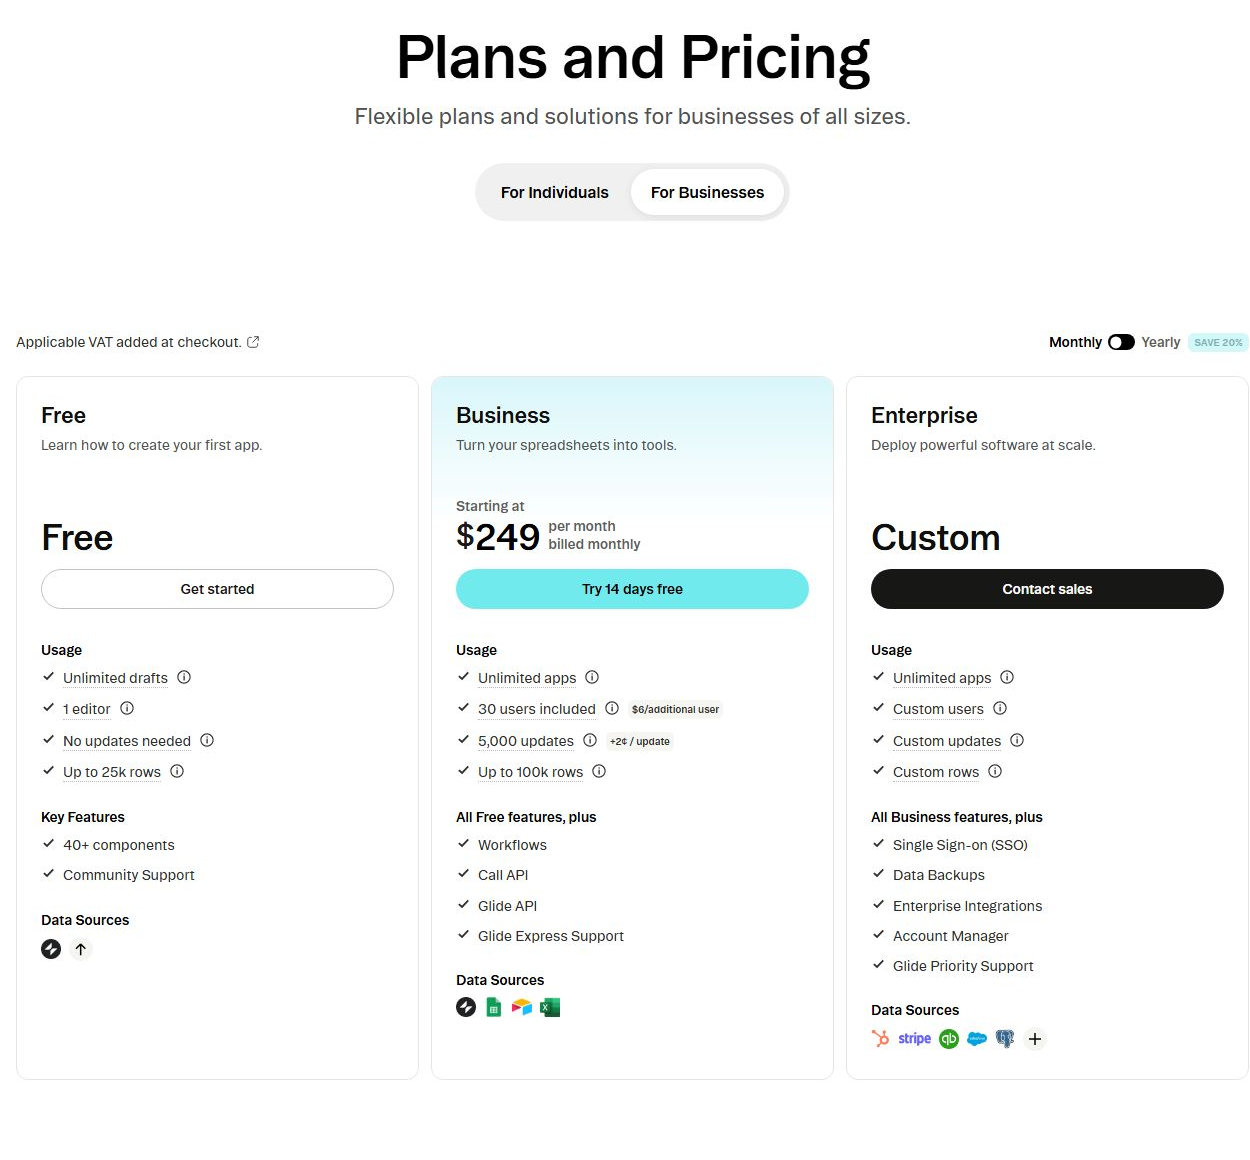Open the VAT external link icon

coord(253,342)
